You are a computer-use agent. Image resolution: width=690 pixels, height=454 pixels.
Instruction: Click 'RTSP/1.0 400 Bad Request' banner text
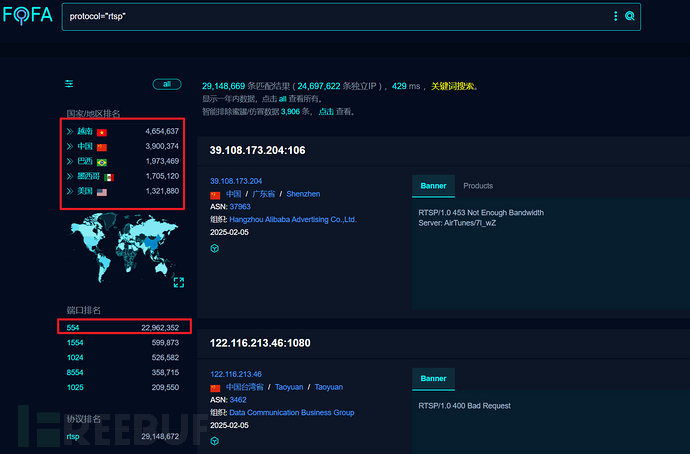pyautogui.click(x=464, y=406)
